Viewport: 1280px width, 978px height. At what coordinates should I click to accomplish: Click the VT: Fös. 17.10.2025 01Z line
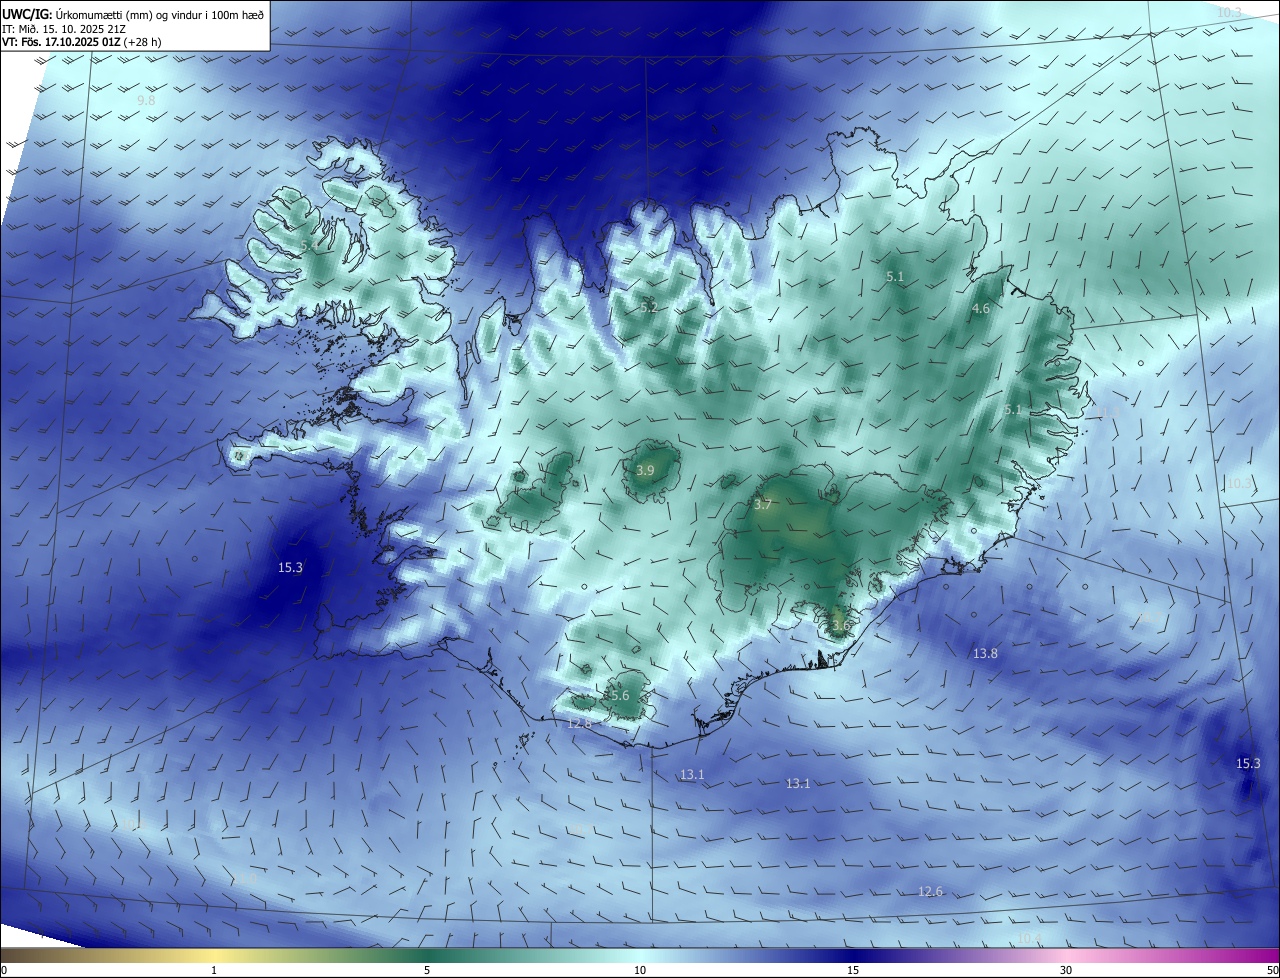(x=82, y=42)
